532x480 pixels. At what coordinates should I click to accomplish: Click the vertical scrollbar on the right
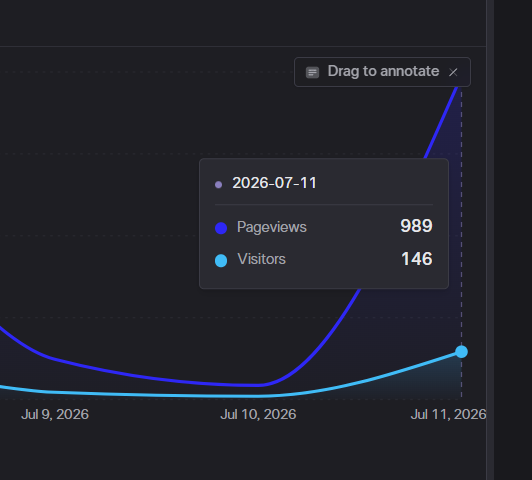[490, 240]
